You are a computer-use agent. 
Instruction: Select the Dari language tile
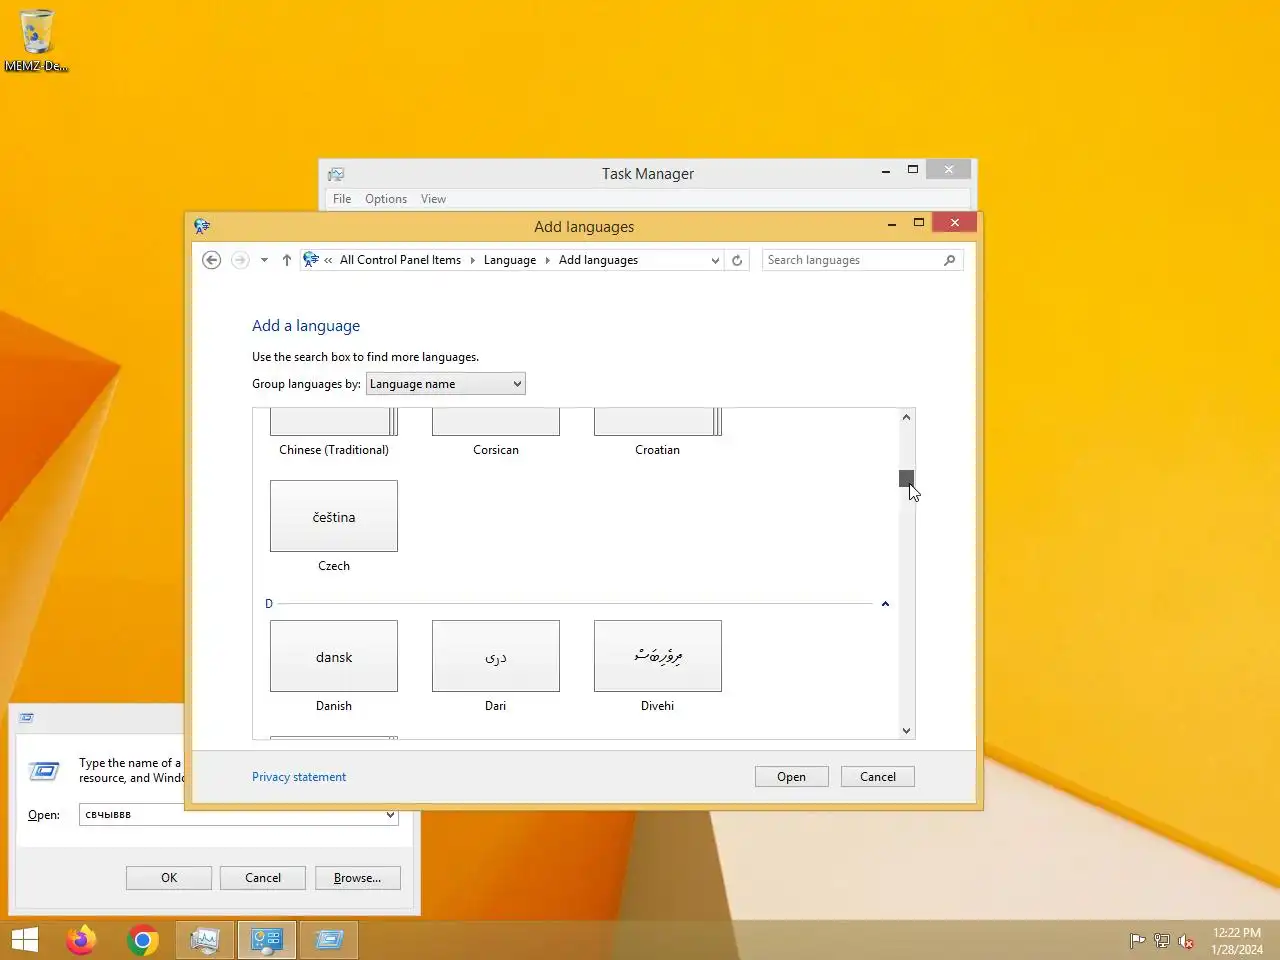pyautogui.click(x=496, y=656)
